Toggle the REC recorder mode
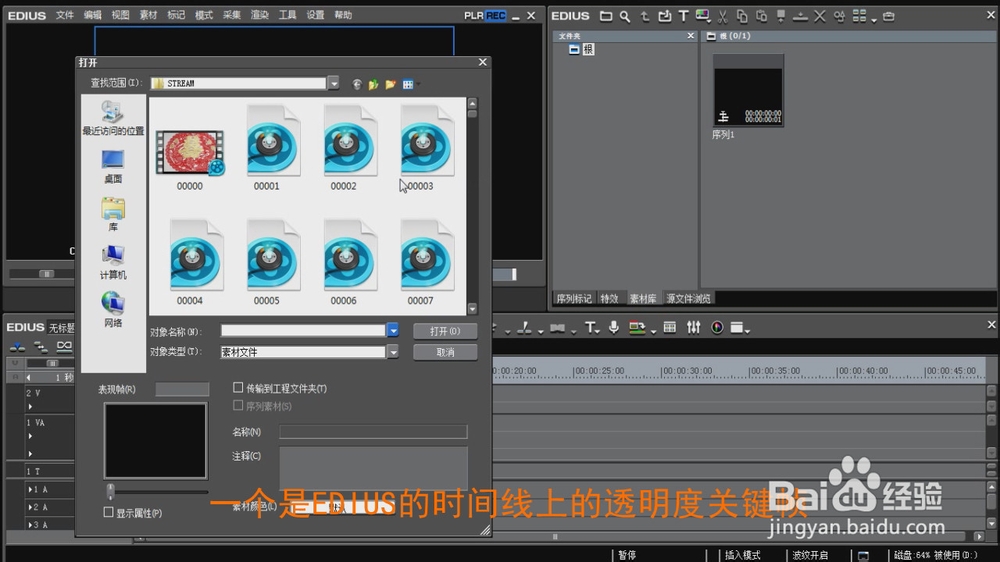 (x=496, y=15)
